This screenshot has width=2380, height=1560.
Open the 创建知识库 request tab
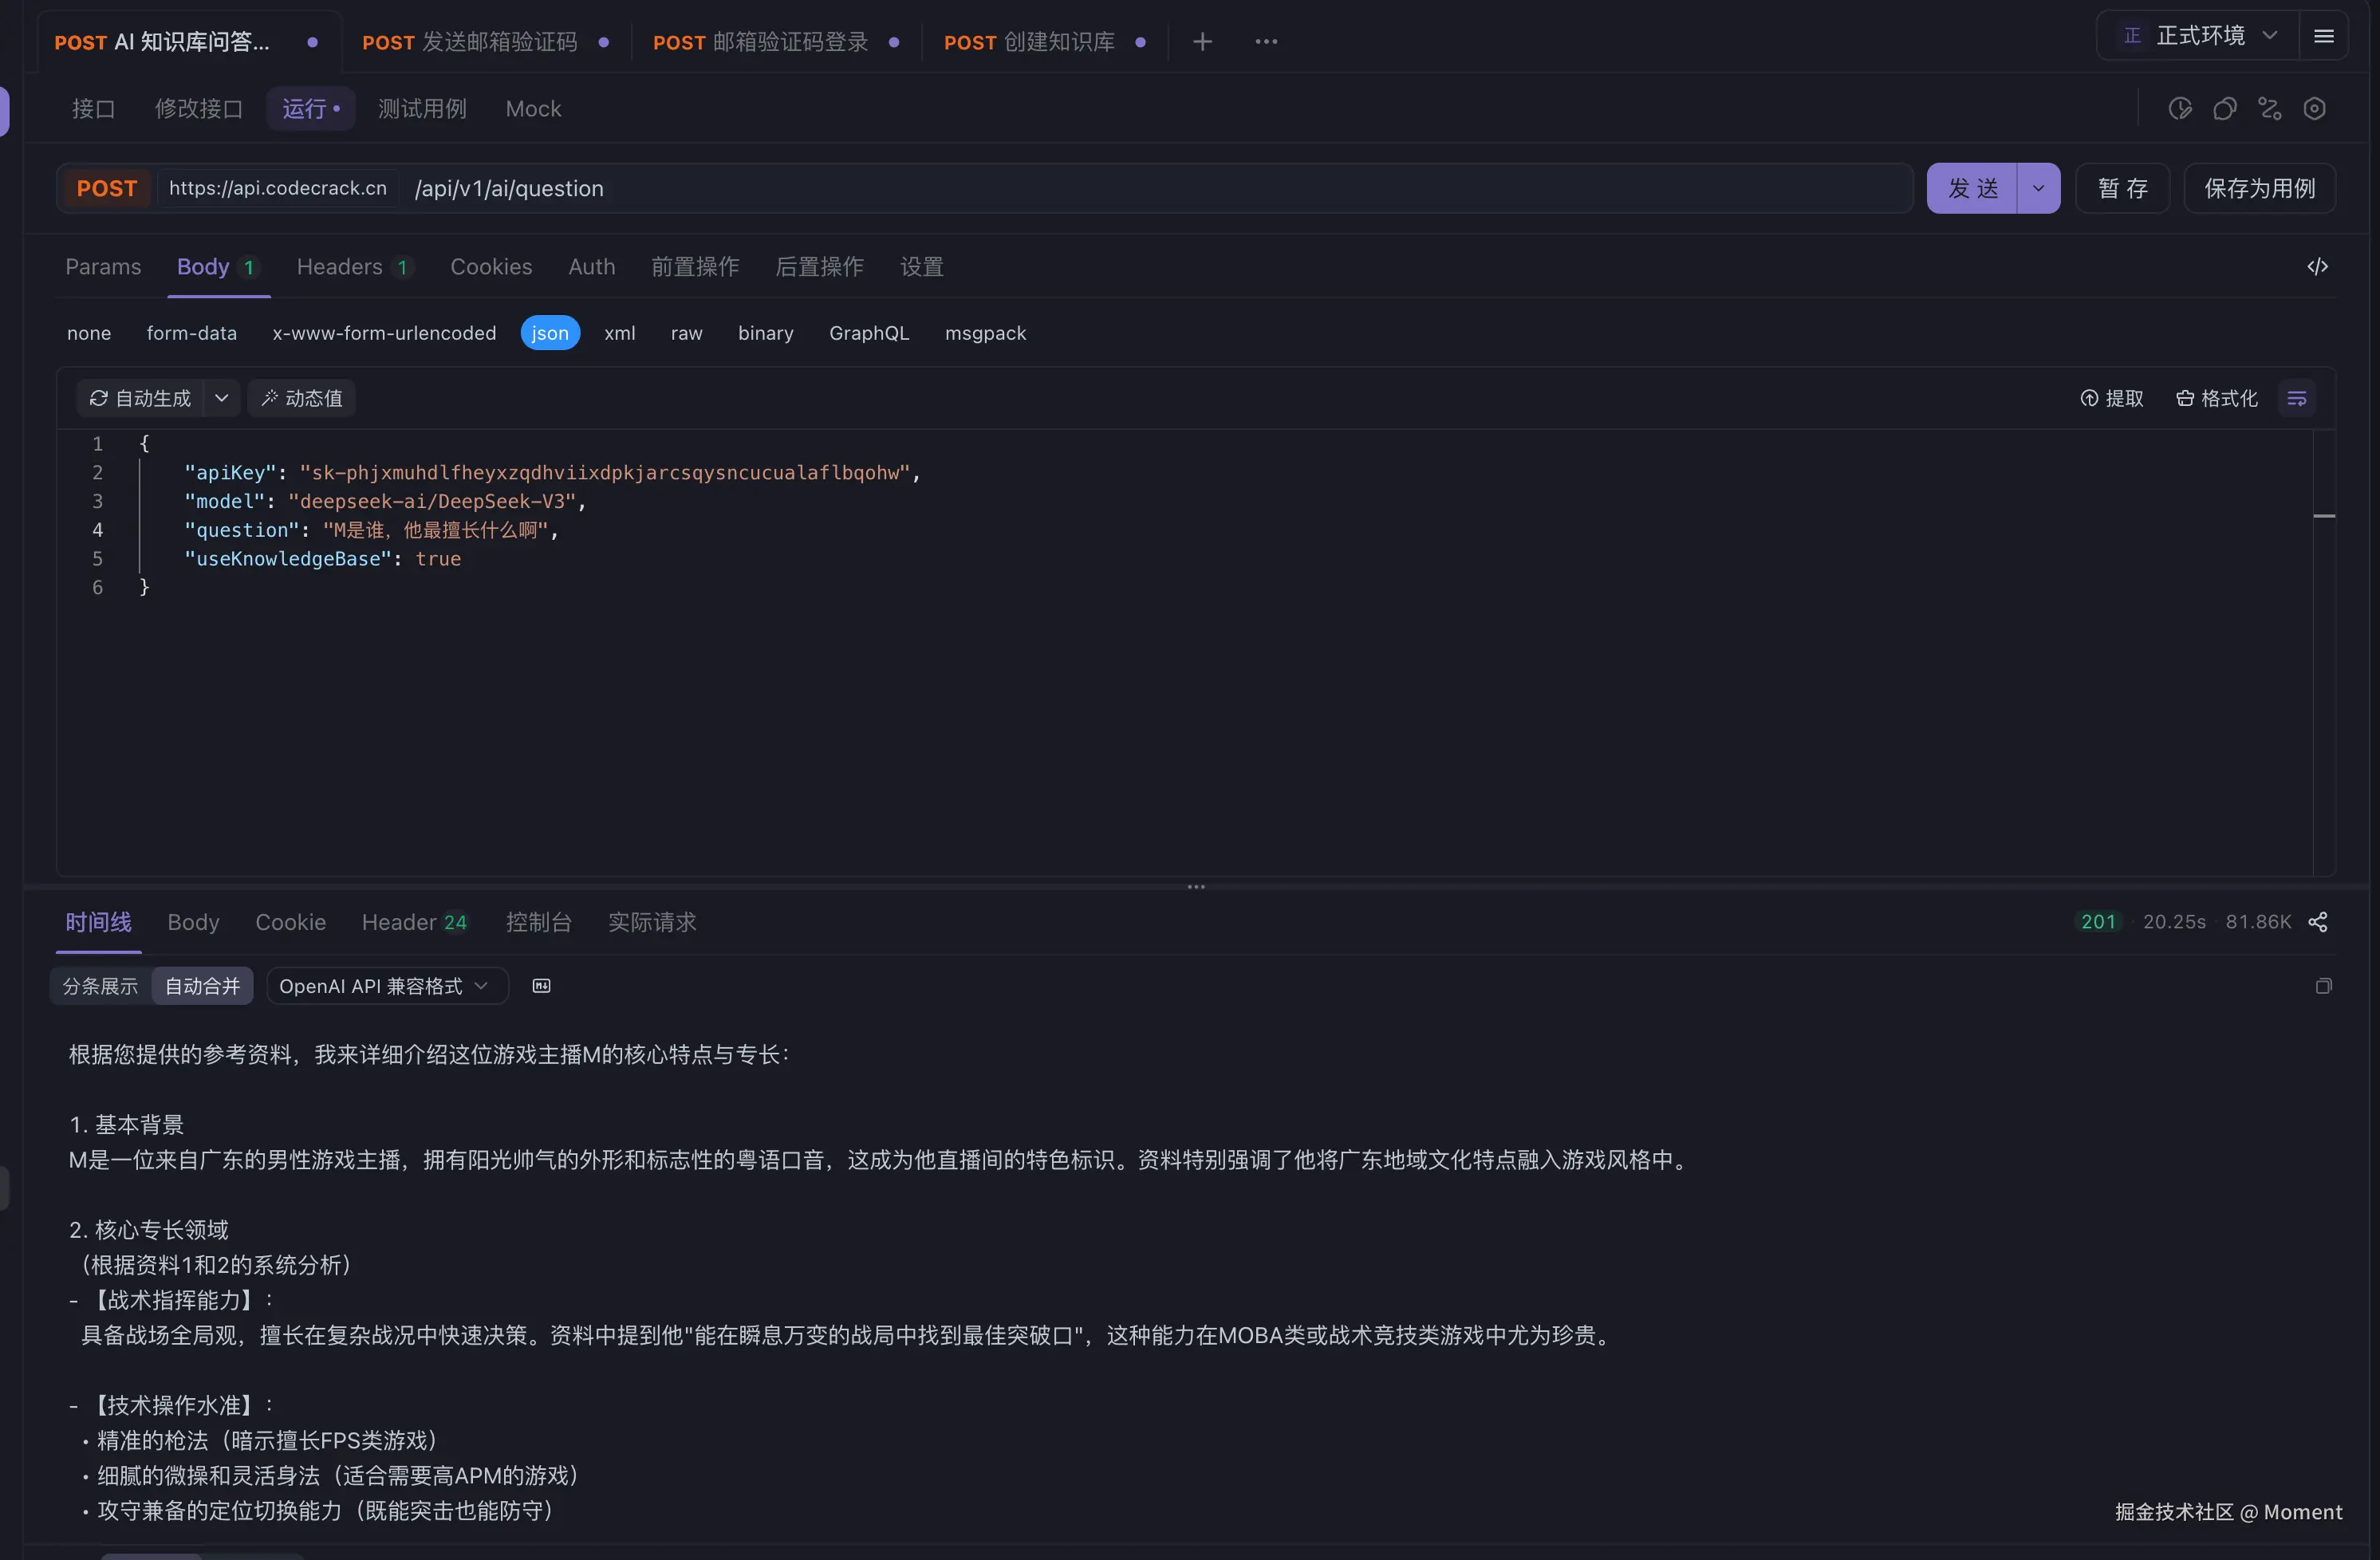[x=1029, y=42]
